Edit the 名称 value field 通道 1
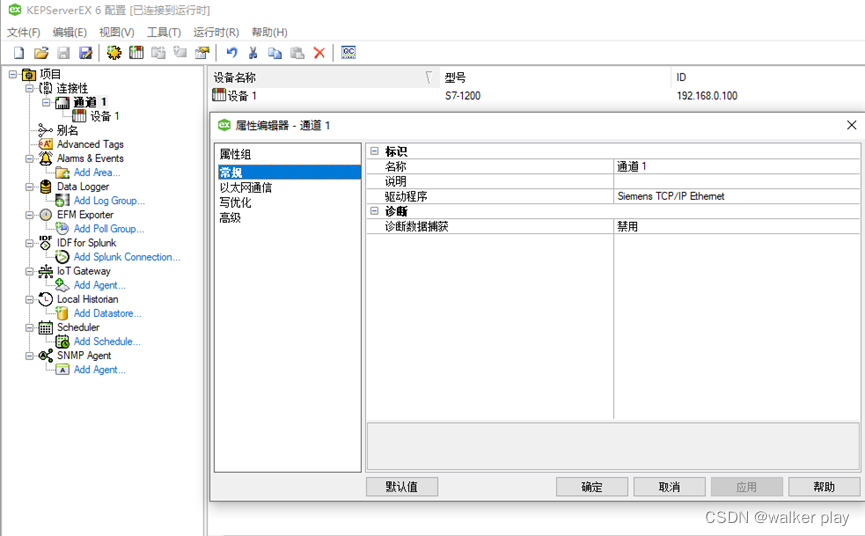Image resolution: width=865 pixels, height=536 pixels. 736,167
